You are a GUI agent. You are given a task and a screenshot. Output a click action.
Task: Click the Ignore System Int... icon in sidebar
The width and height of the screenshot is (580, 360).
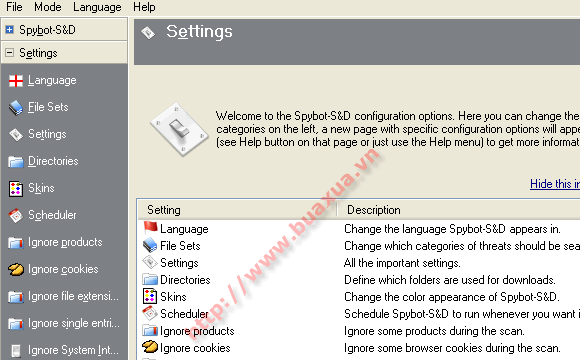tap(16, 350)
